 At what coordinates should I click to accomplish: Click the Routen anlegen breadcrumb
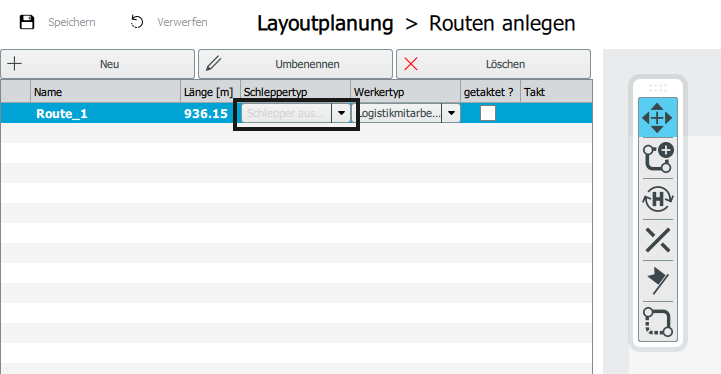502,24
